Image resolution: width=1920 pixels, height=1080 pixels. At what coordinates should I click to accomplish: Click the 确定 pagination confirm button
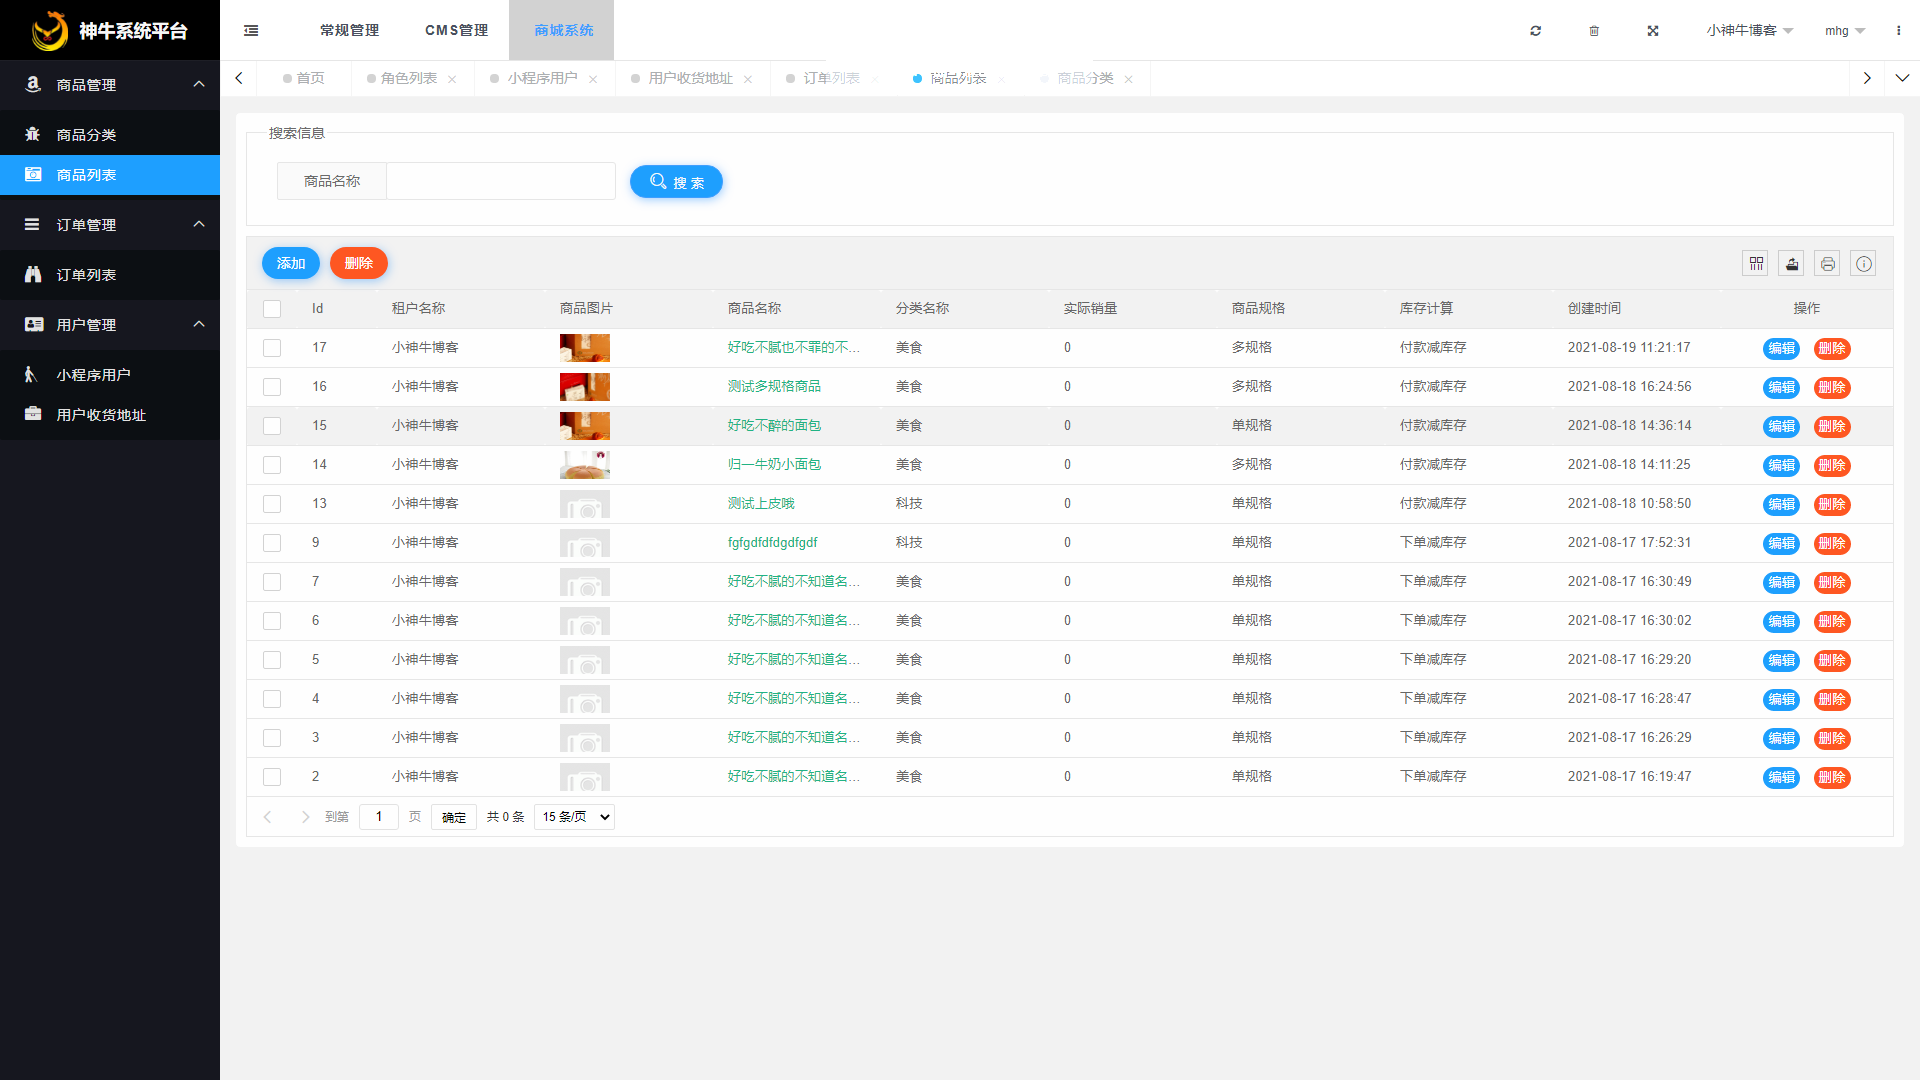[x=454, y=817]
